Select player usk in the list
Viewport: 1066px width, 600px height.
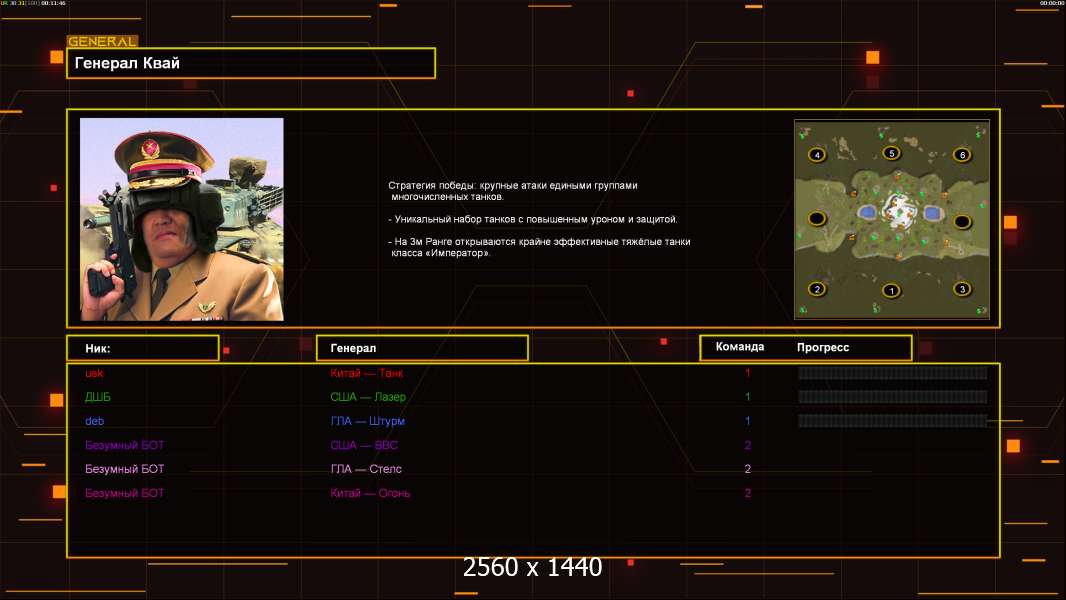(94, 373)
